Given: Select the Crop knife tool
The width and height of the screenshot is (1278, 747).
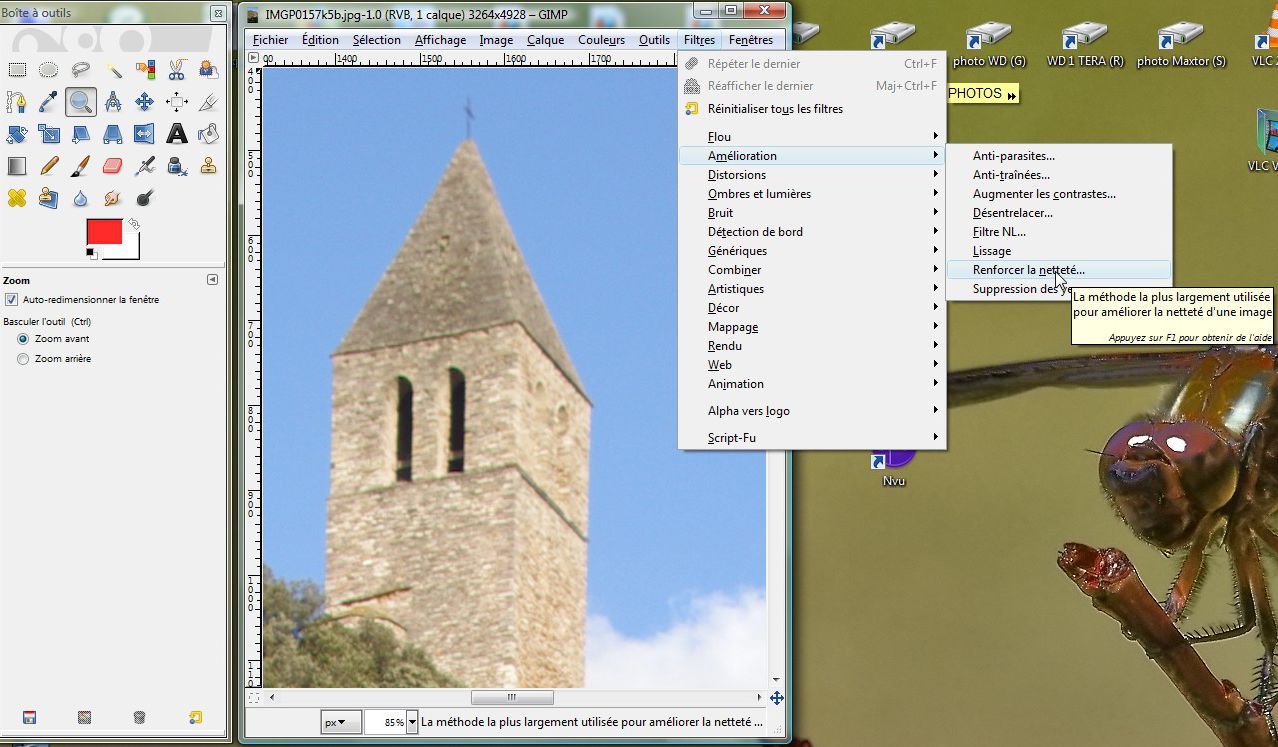Looking at the screenshot, I should (209, 101).
